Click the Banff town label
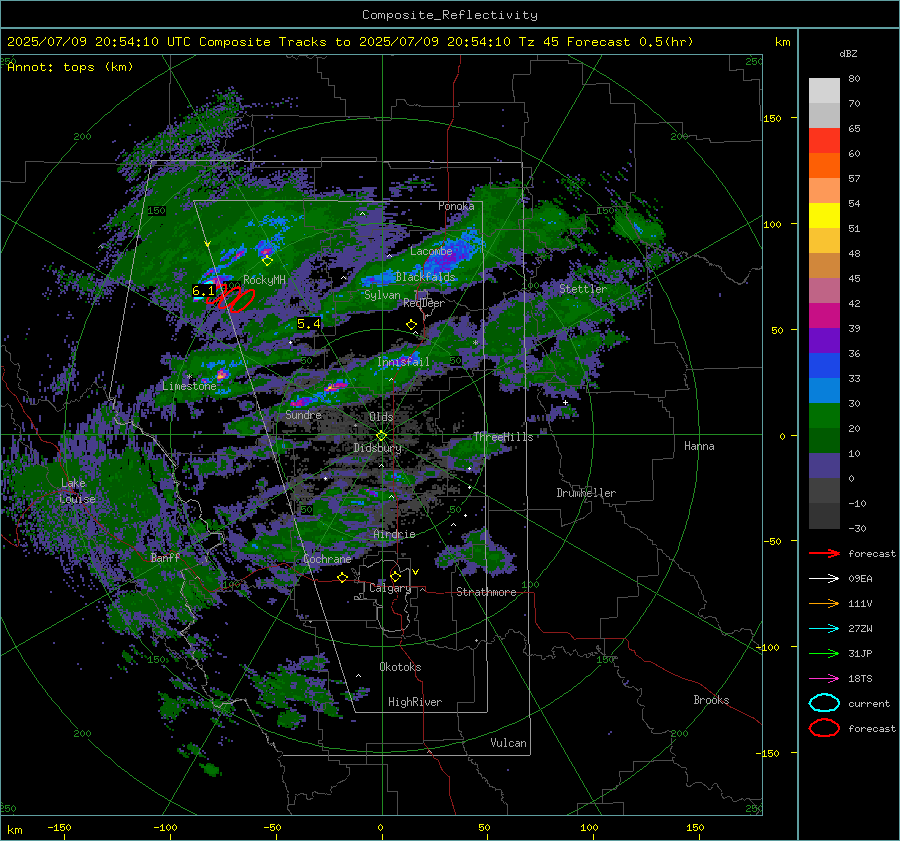The width and height of the screenshot is (900, 841). tap(165, 558)
